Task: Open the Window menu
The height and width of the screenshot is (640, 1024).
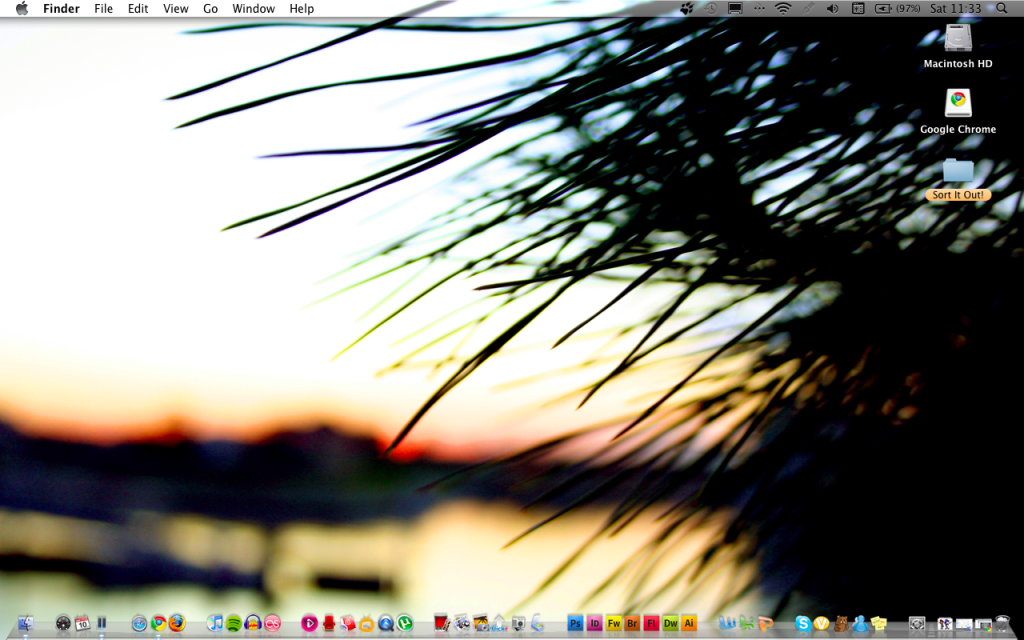Action: pos(253,8)
